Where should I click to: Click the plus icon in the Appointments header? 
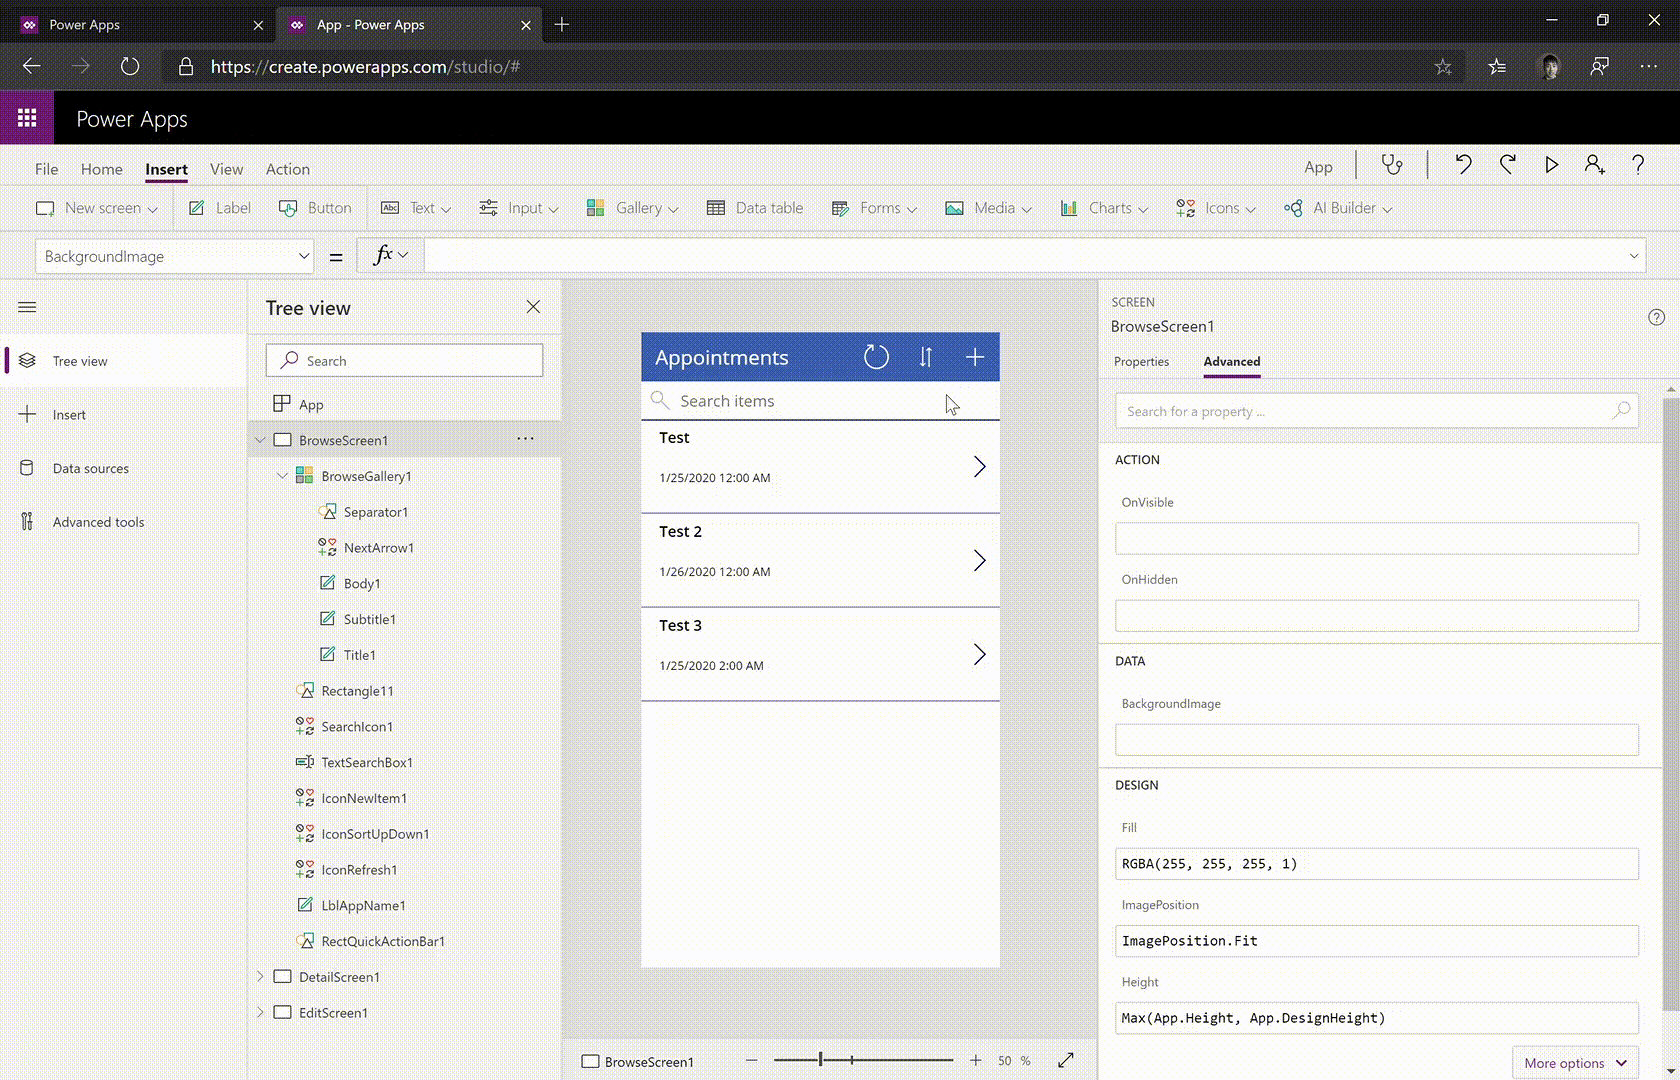975,357
